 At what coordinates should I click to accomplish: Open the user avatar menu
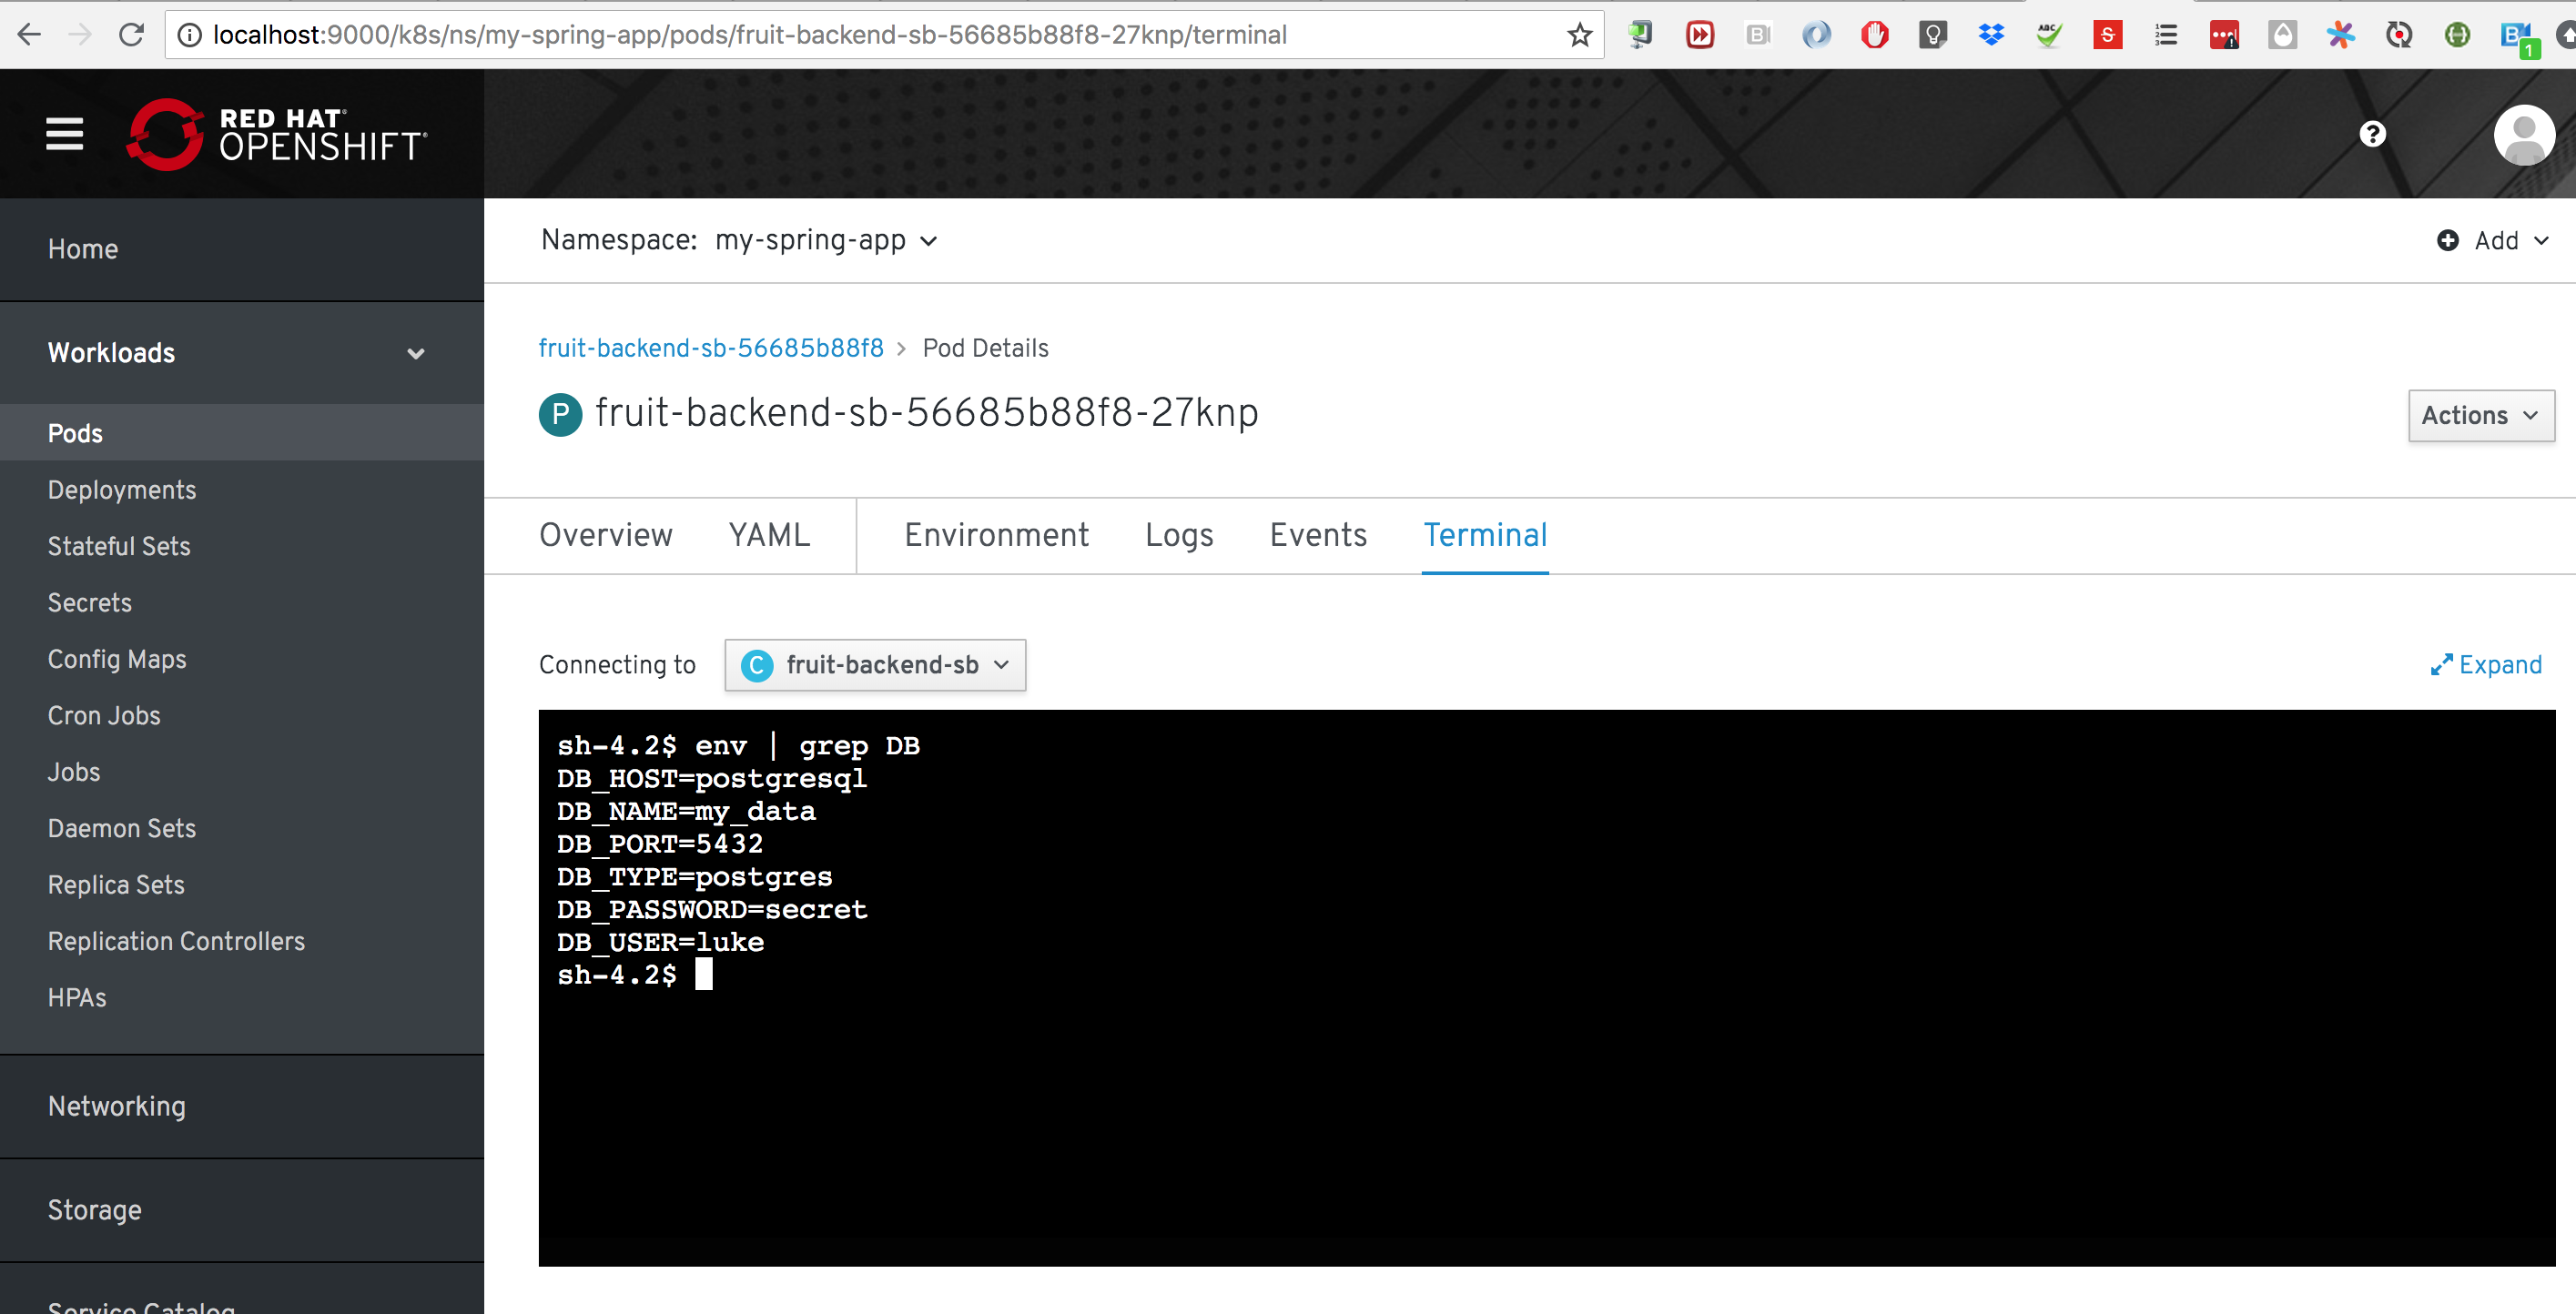coord(2523,134)
